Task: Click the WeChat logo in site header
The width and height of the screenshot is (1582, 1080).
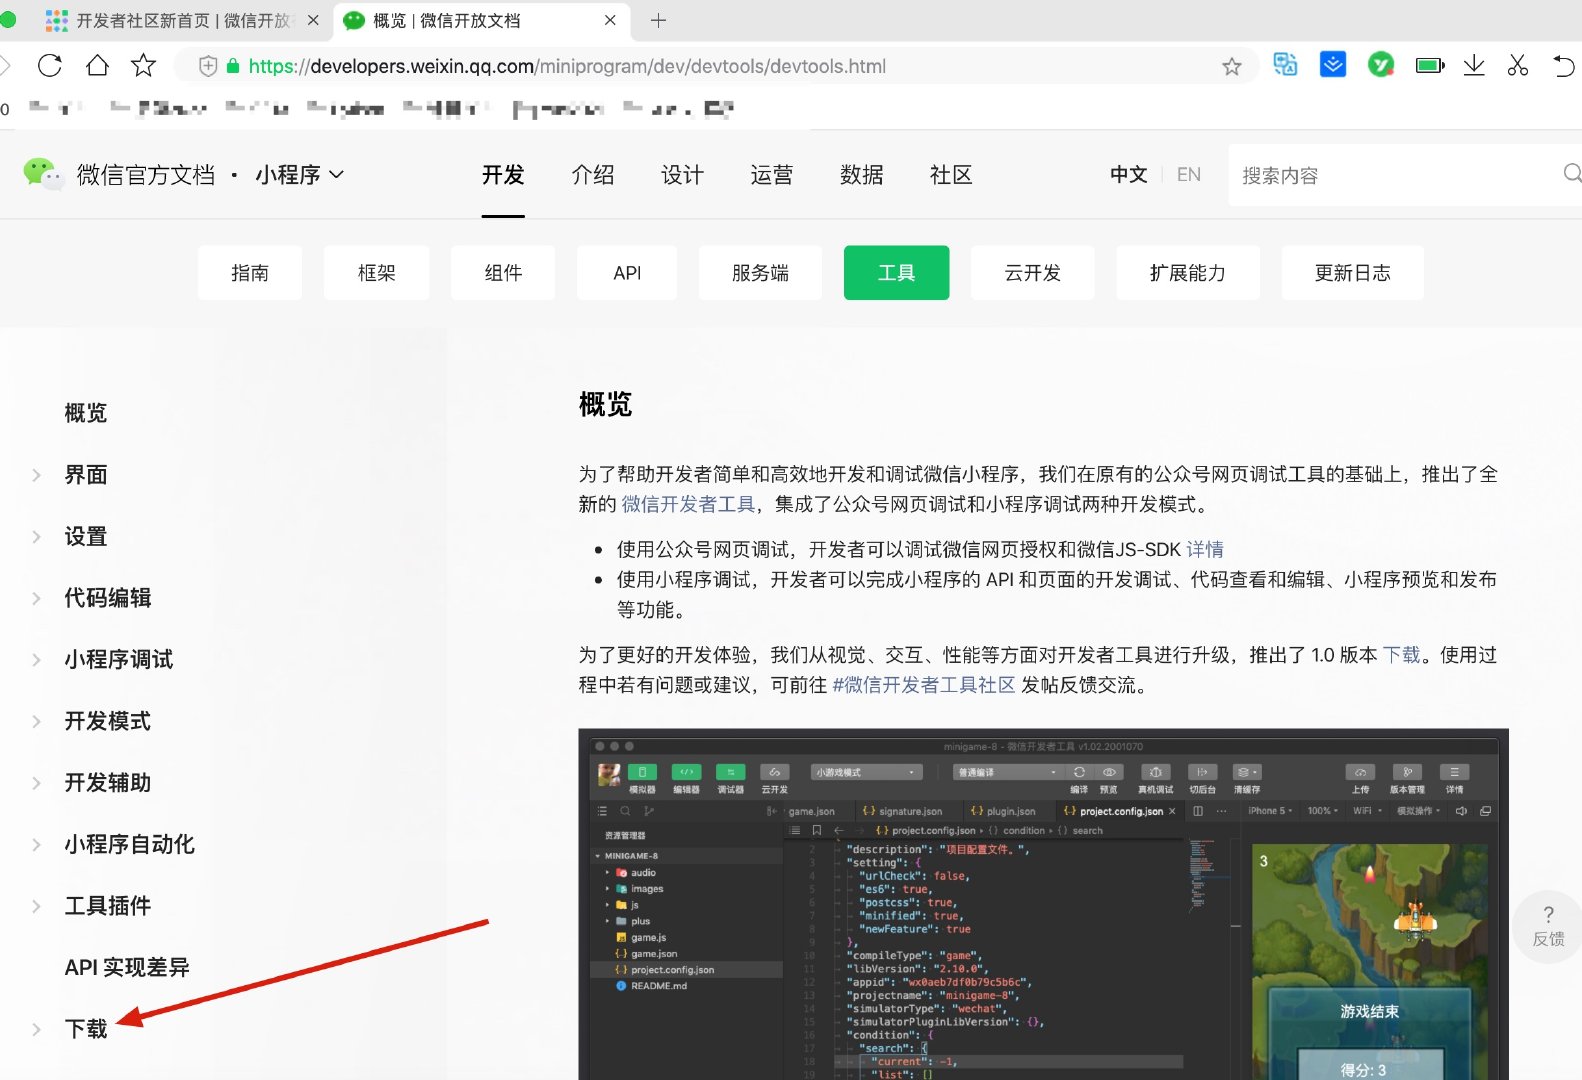Action: click(x=43, y=174)
